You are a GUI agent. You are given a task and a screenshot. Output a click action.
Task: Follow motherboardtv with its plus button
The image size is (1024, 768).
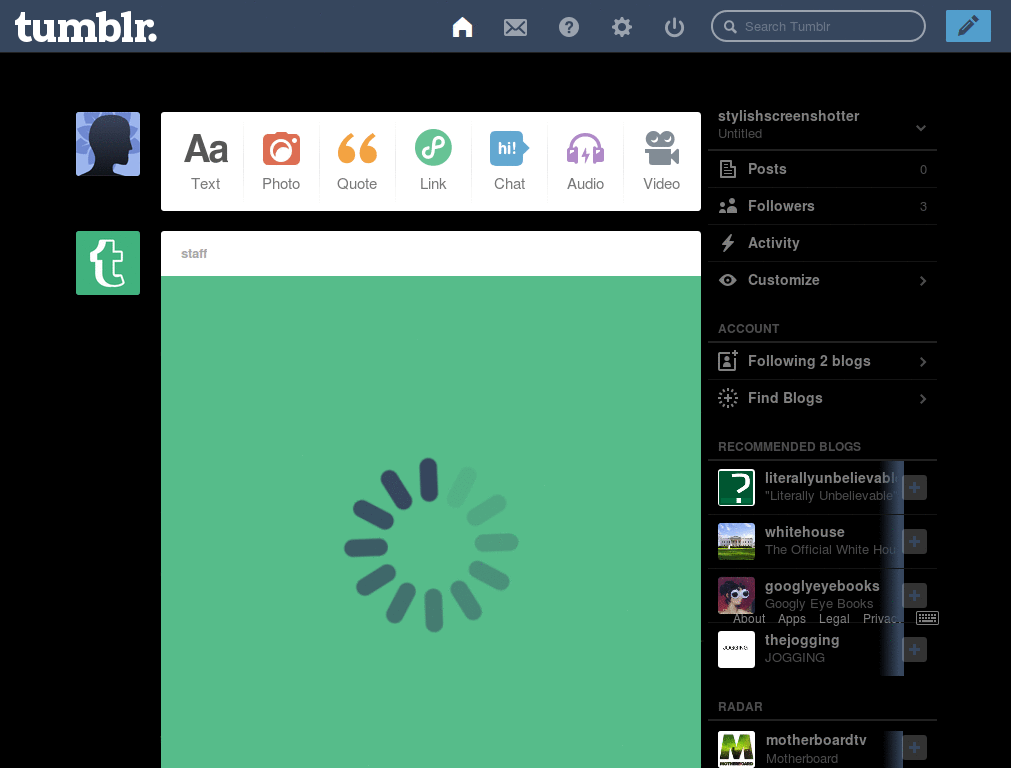(x=914, y=748)
